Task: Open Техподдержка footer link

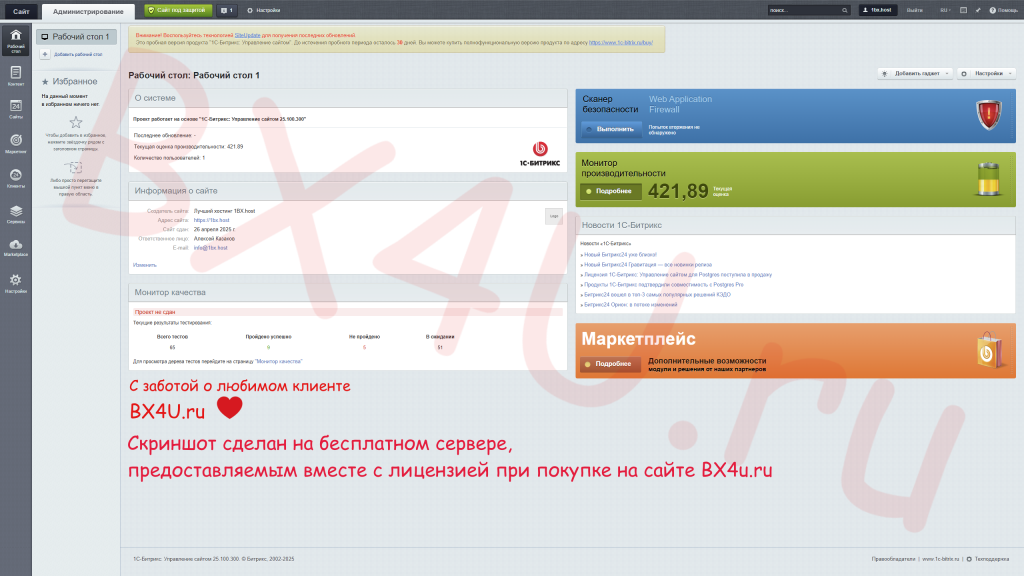Action: pyautogui.click(x=991, y=559)
